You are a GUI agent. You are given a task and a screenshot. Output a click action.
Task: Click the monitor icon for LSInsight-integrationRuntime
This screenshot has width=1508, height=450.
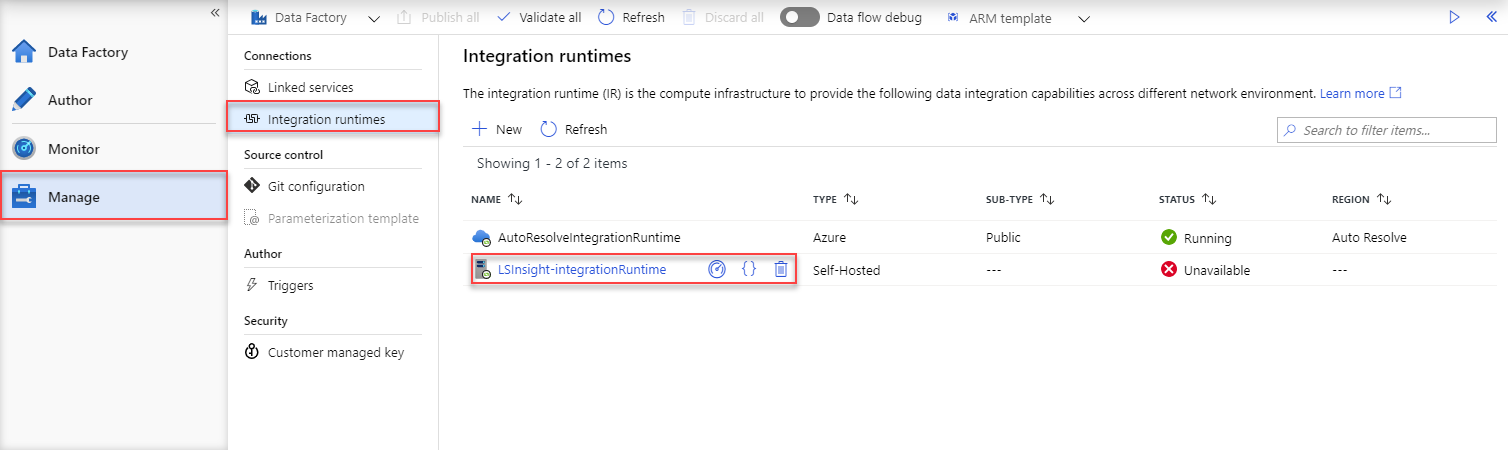(717, 269)
